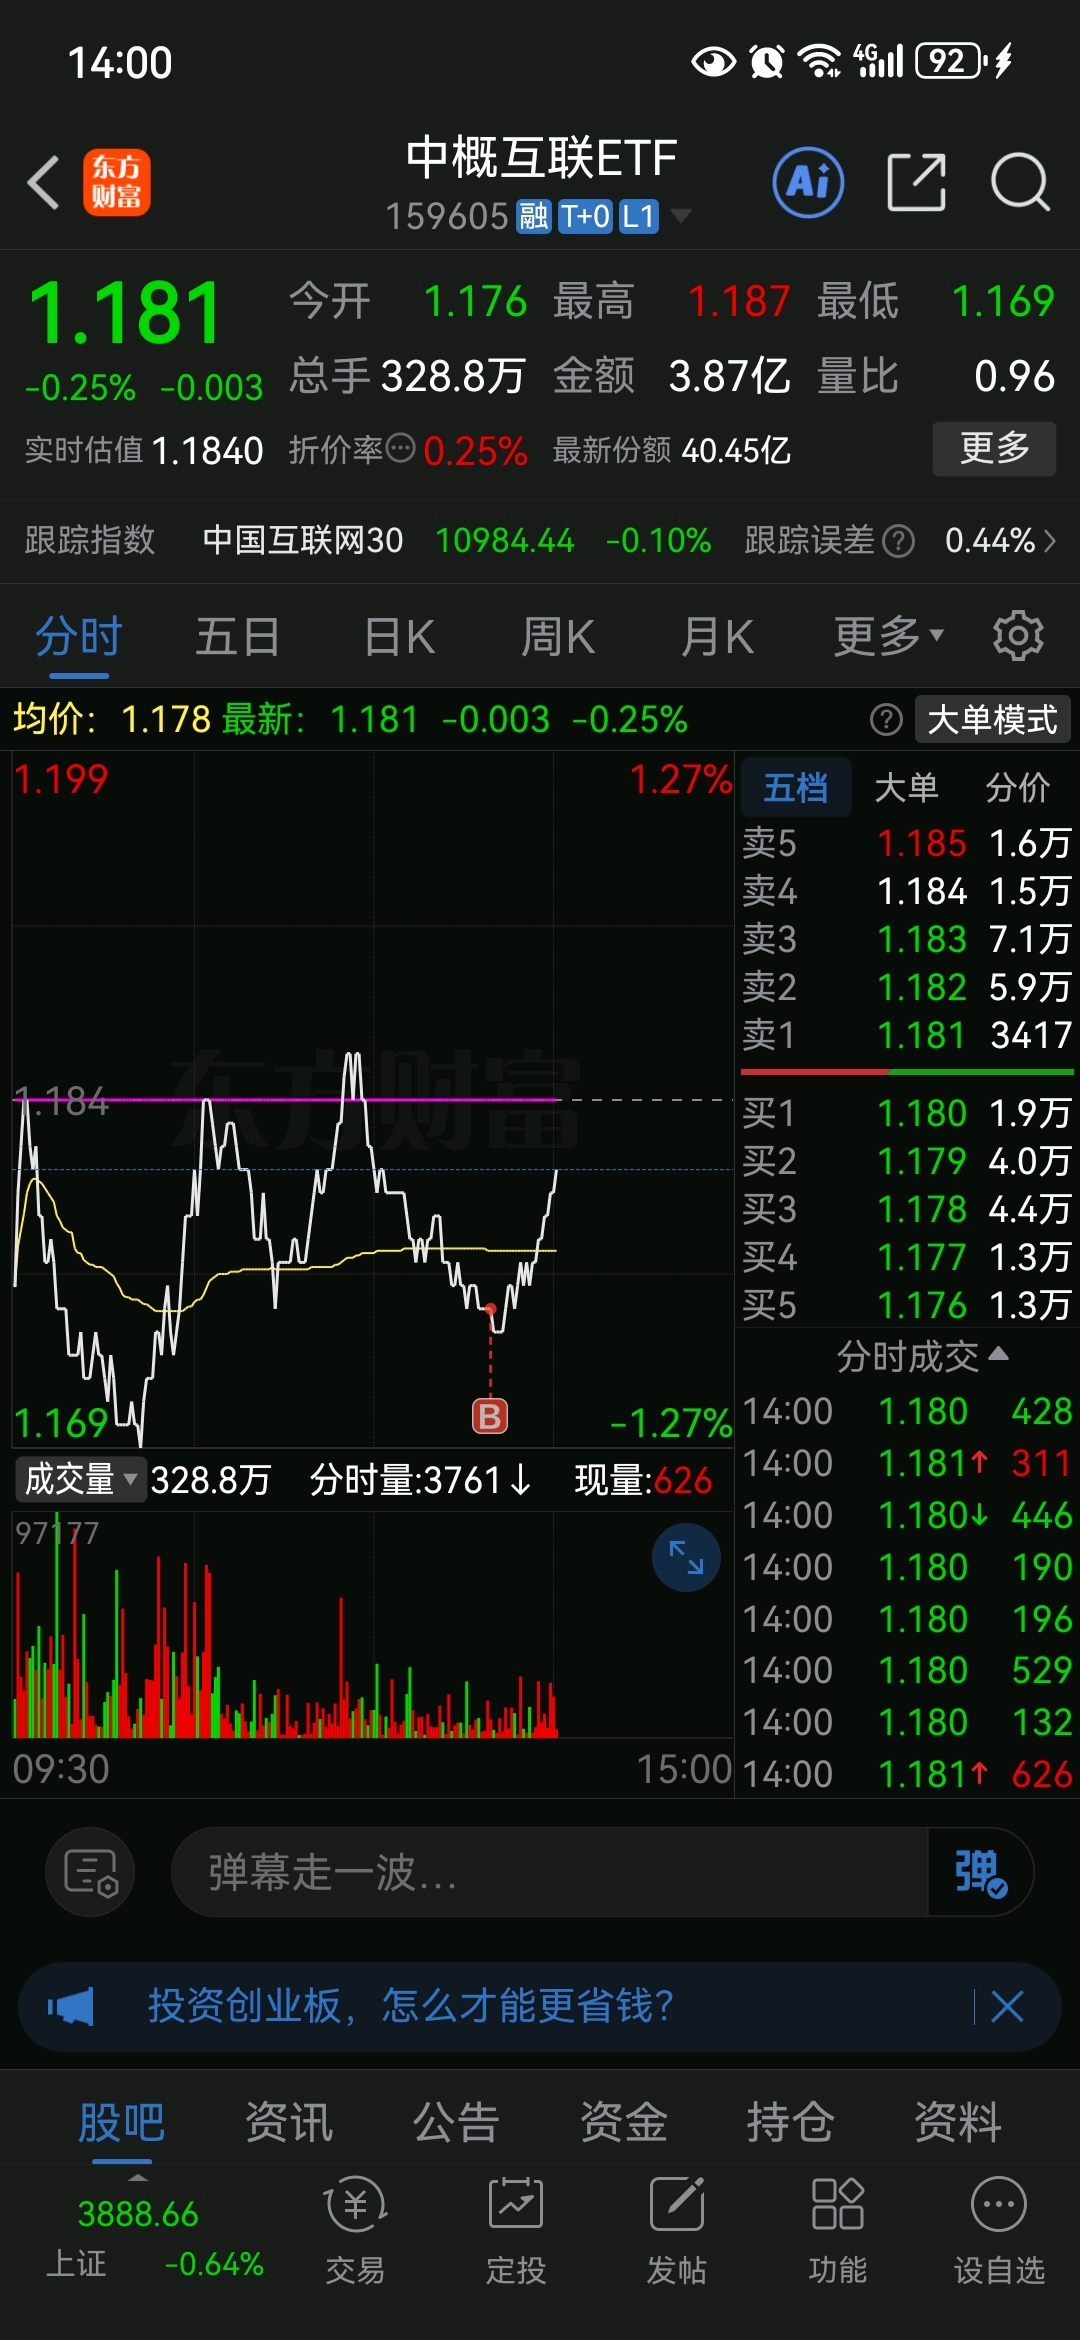
Task: Expand the stock code dropdown arrow
Action: pos(681,215)
